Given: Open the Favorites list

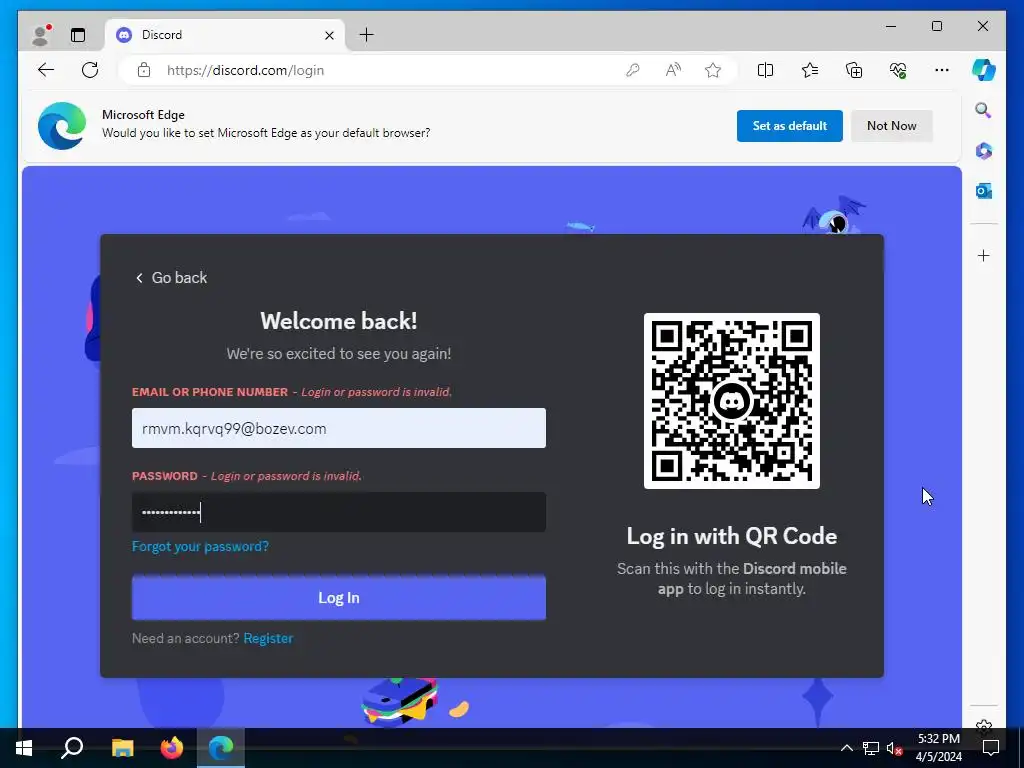Looking at the screenshot, I should coord(810,70).
